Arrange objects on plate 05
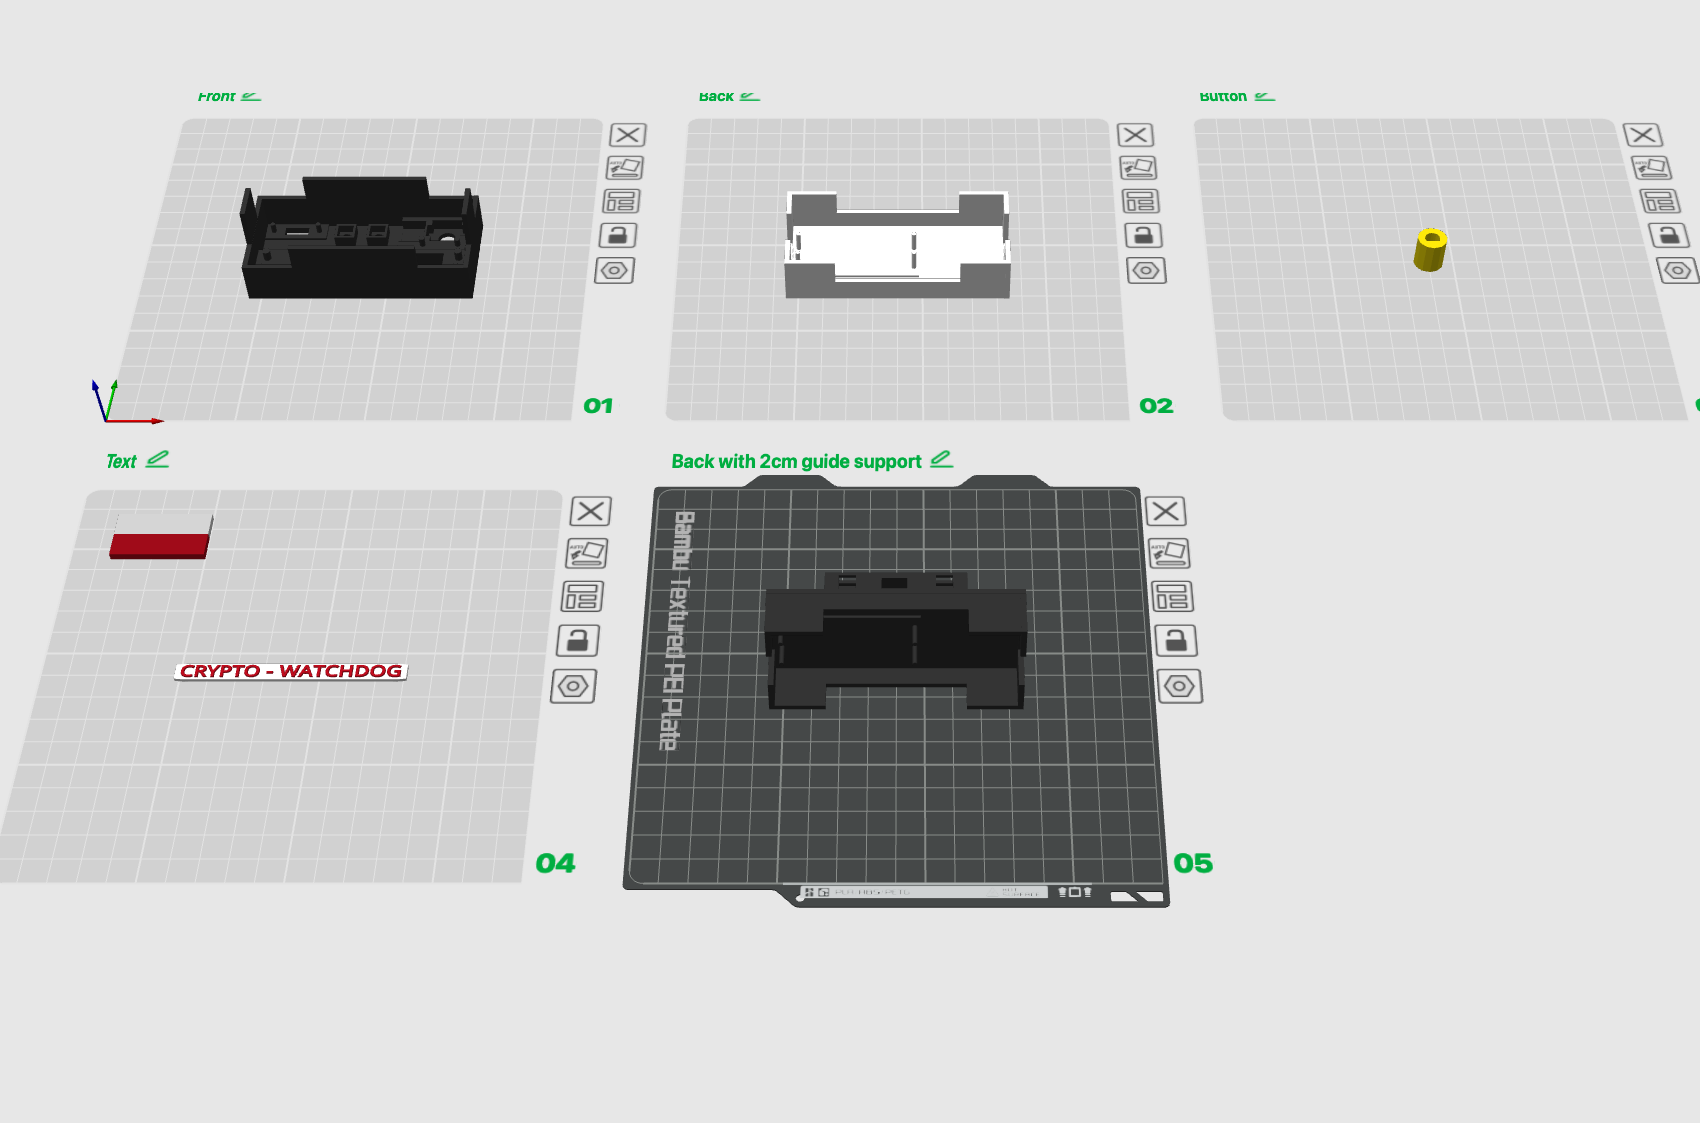The image size is (1700, 1123). tap(1173, 597)
